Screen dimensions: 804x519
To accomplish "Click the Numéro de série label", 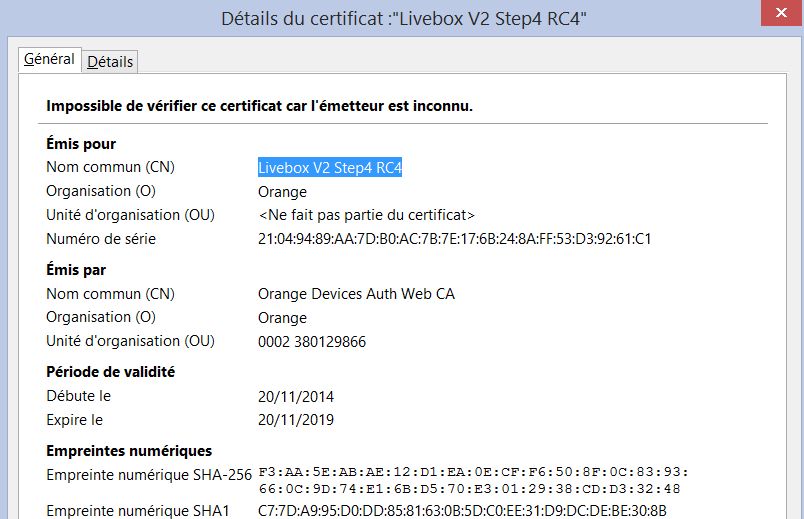I will click(x=101, y=239).
